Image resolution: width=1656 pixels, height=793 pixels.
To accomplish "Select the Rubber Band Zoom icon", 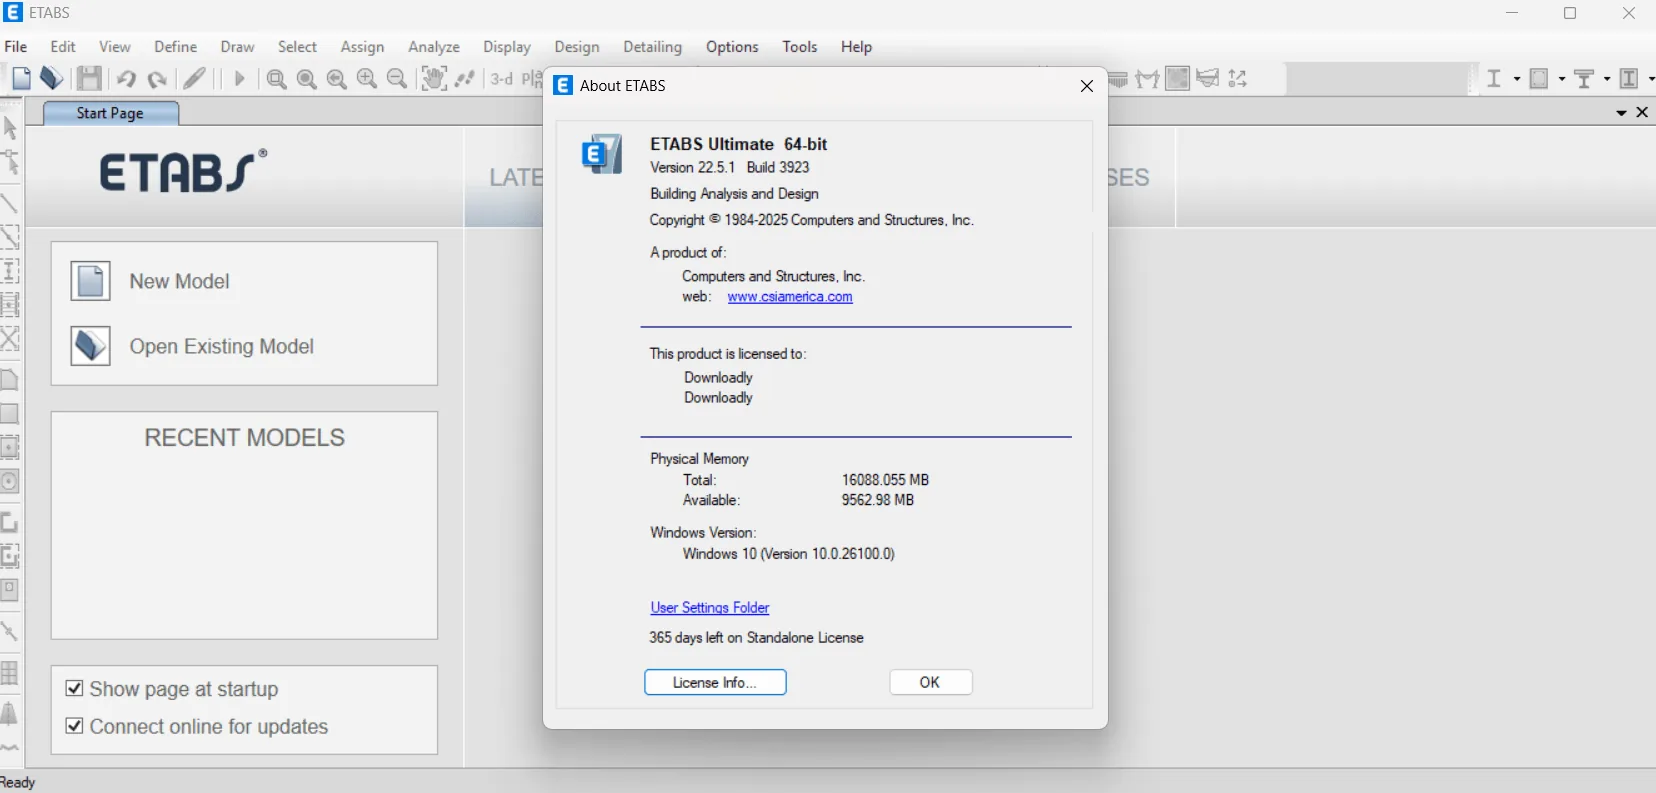I will (277, 79).
